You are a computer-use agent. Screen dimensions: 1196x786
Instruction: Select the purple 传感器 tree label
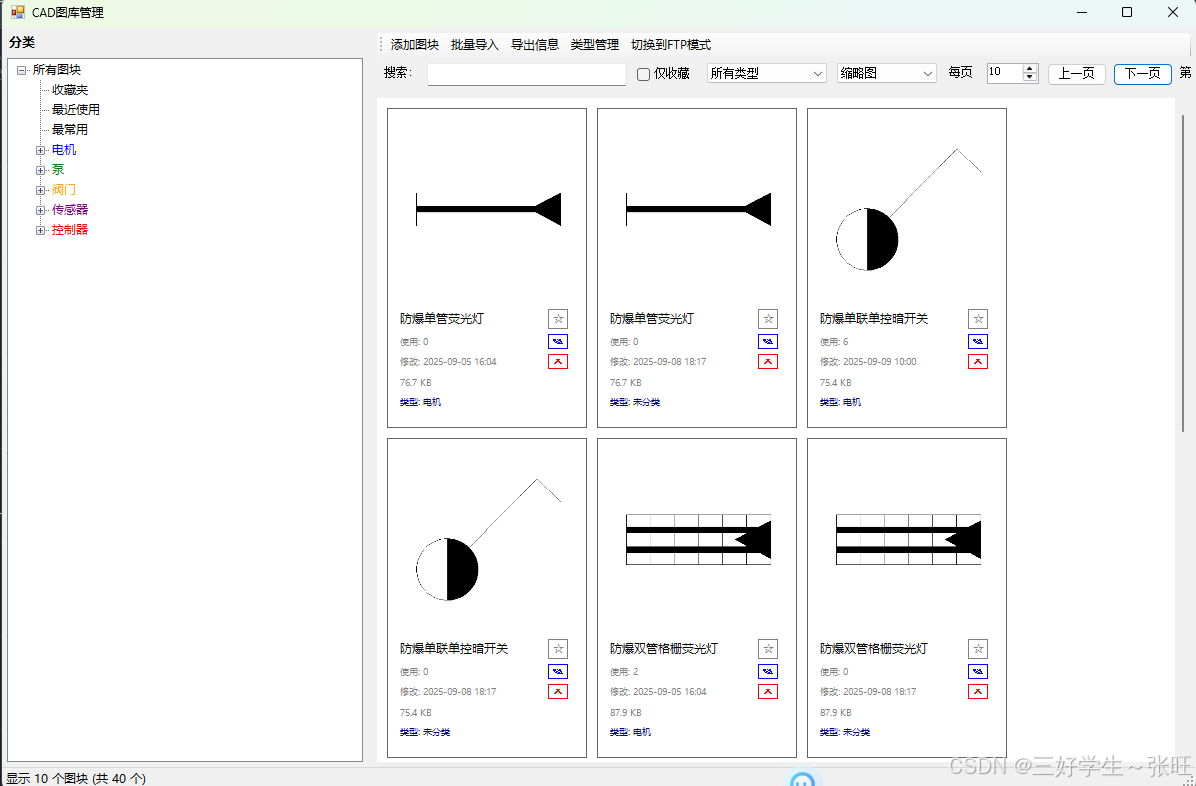70,209
